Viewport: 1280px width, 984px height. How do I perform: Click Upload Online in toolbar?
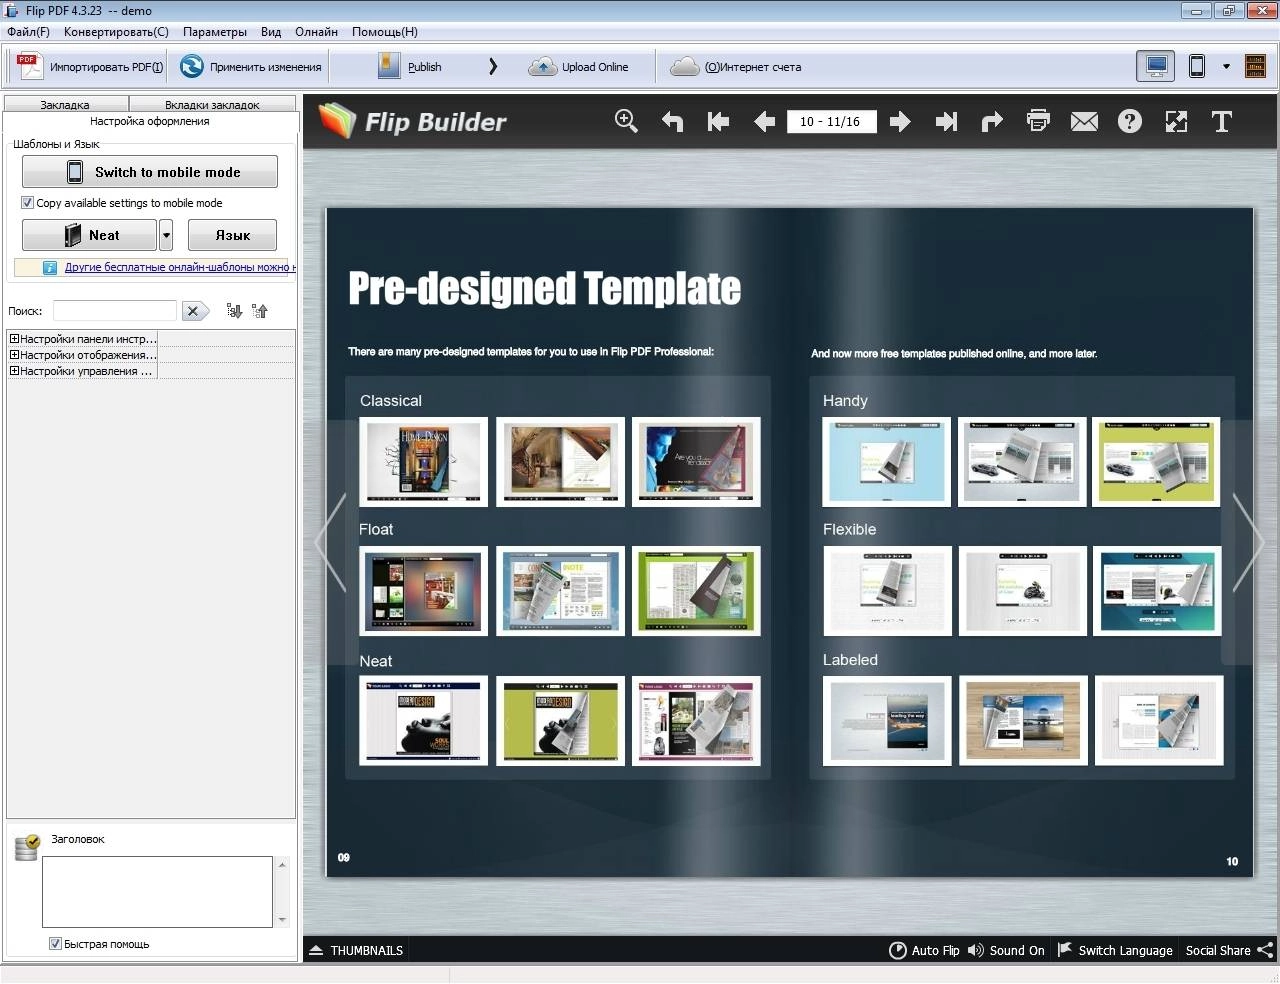pos(579,67)
